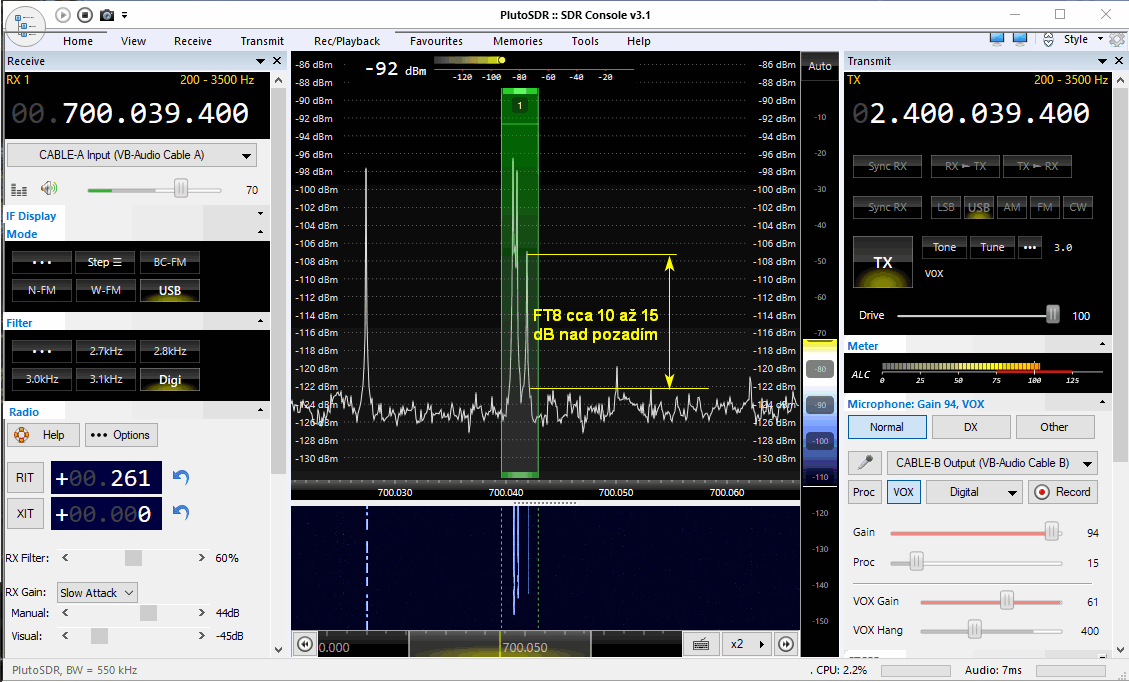The width and height of the screenshot is (1129, 682).
Task: Toggle the VOX button
Action: (903, 492)
